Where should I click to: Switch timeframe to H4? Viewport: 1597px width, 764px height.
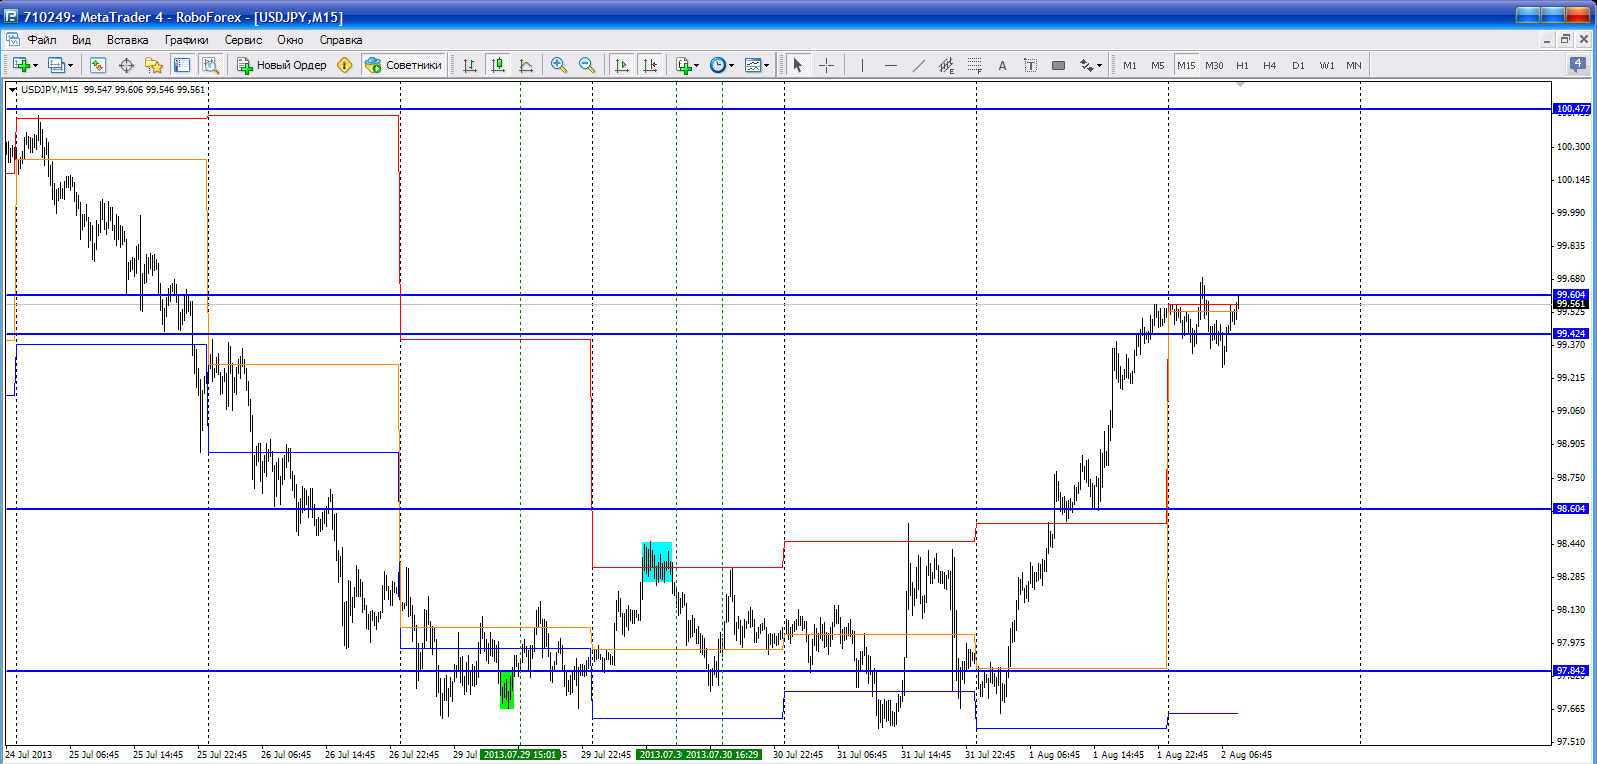pyautogui.click(x=1270, y=65)
